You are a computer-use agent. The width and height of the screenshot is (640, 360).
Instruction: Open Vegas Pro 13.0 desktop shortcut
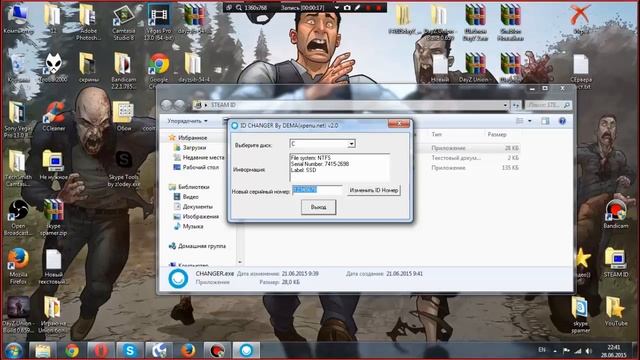[x=158, y=22]
